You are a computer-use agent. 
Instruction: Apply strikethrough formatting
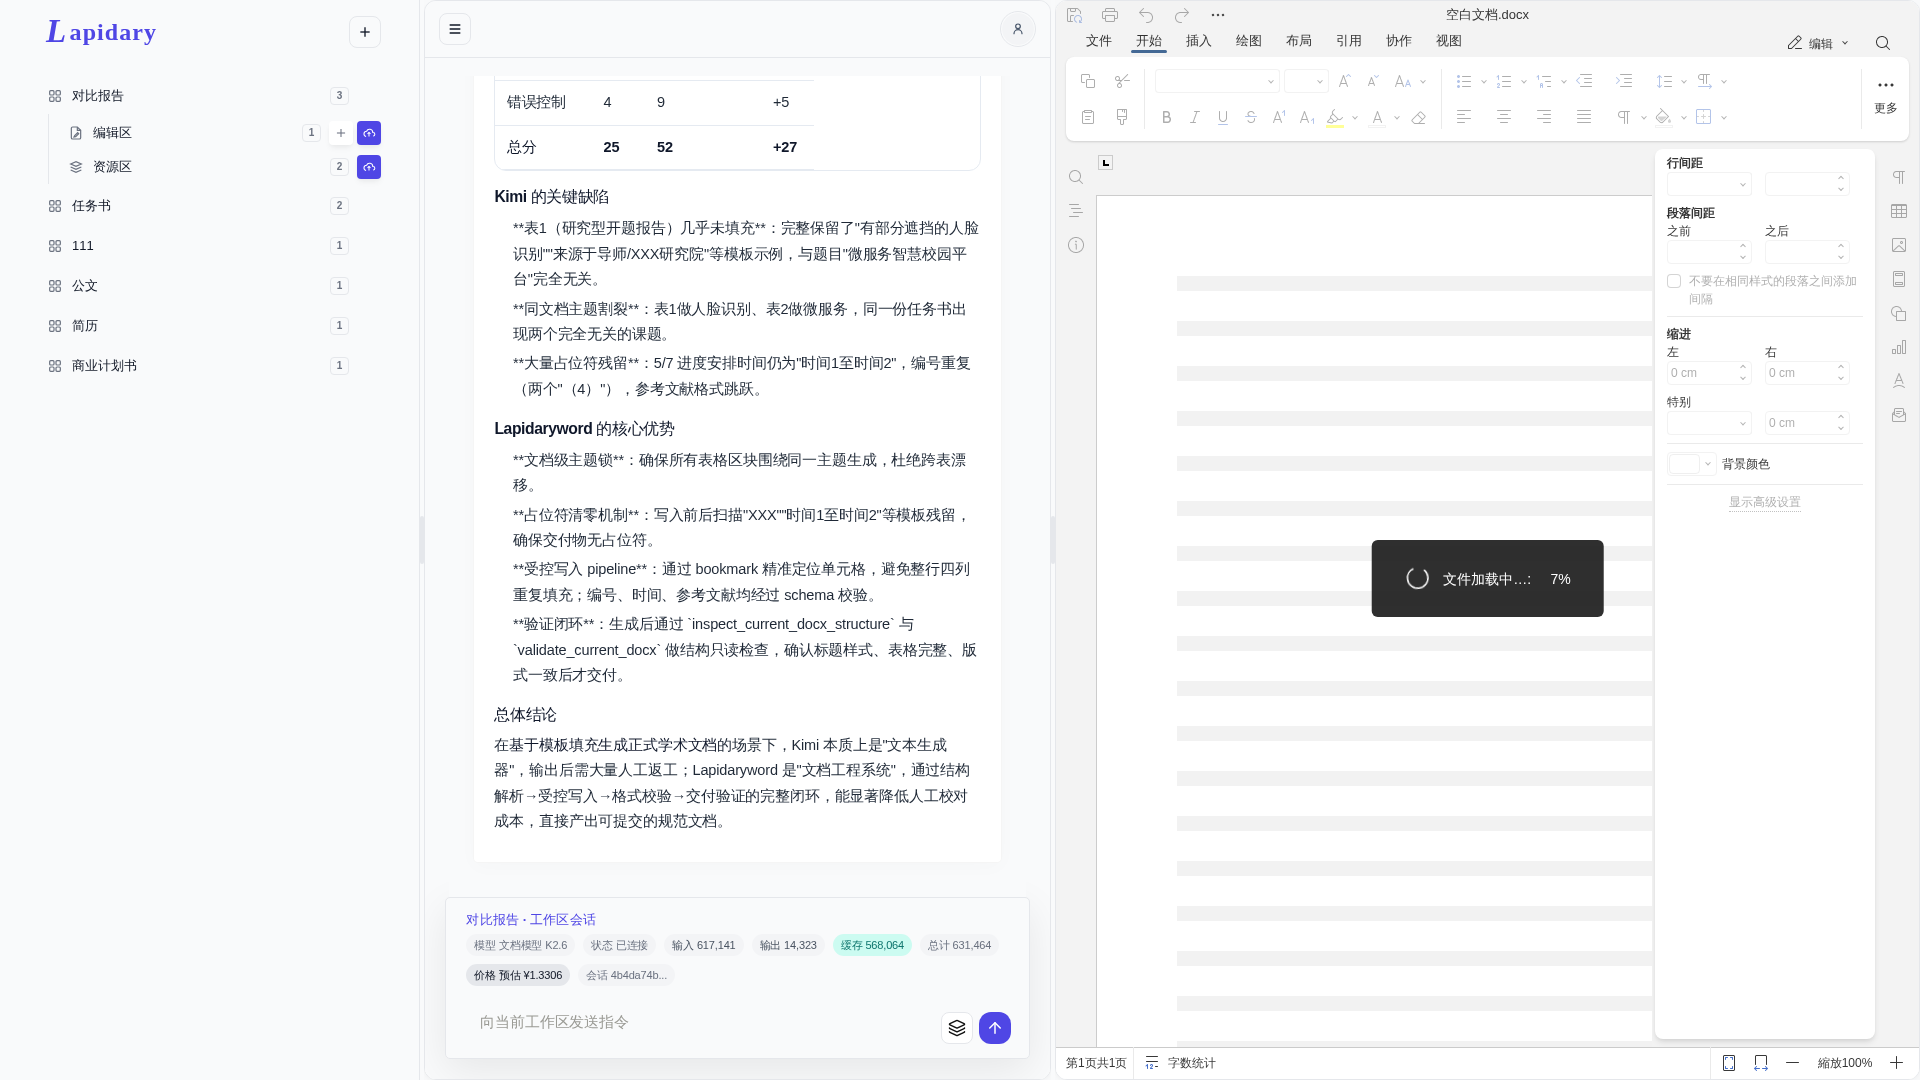point(1250,117)
